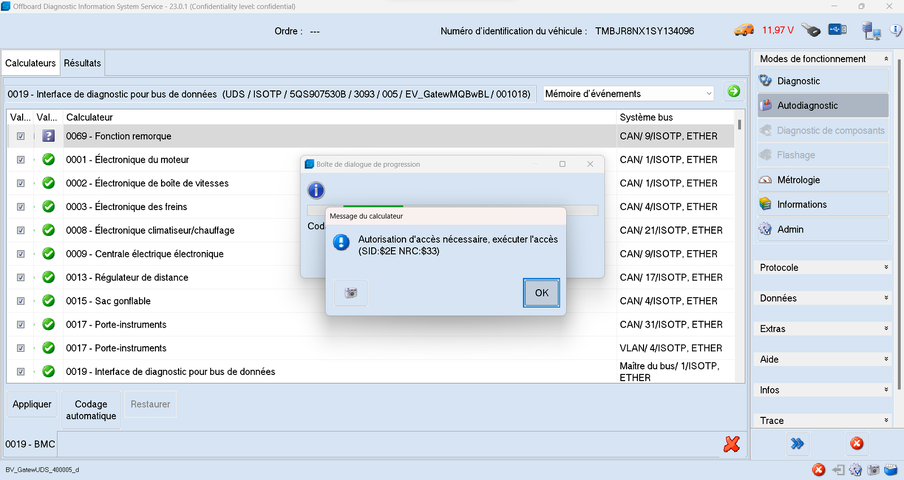Open the Métrologie mode
The width and height of the screenshot is (904, 480).
pyautogui.click(x=798, y=180)
